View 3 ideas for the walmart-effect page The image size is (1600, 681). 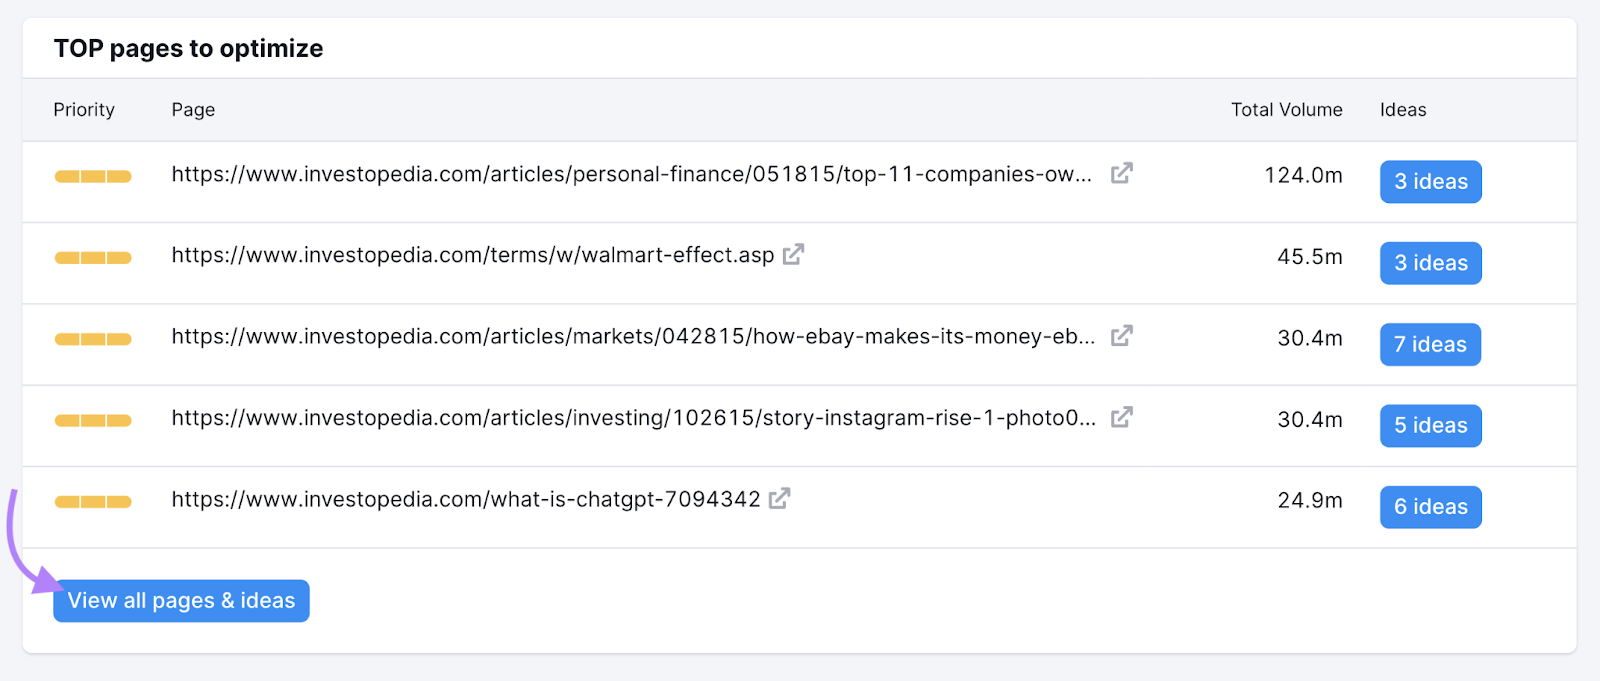tap(1430, 262)
